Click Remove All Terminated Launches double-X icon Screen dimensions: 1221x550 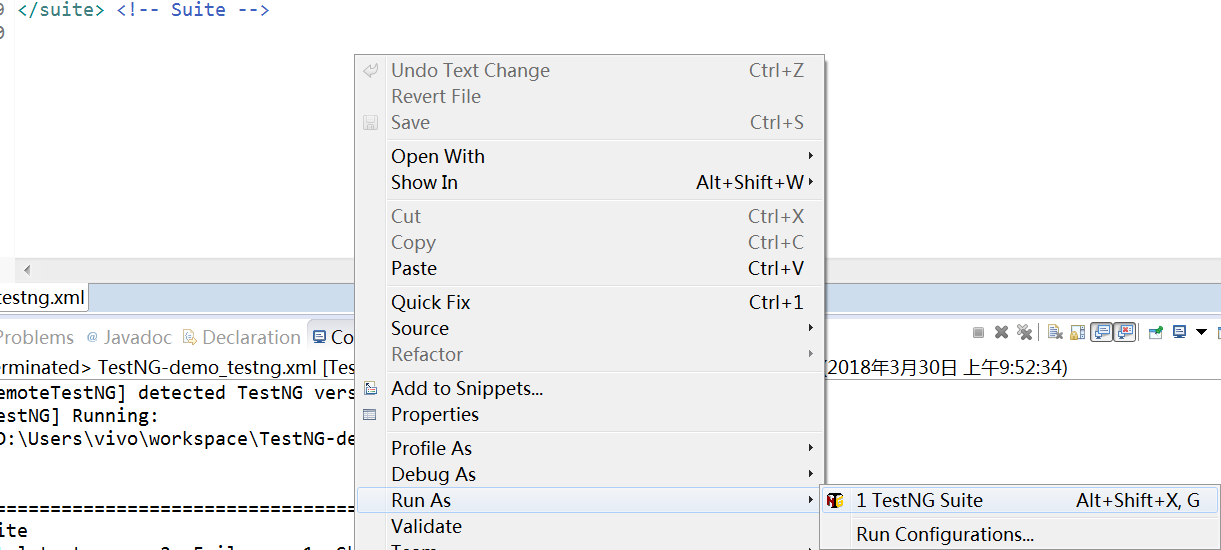[1024, 333]
